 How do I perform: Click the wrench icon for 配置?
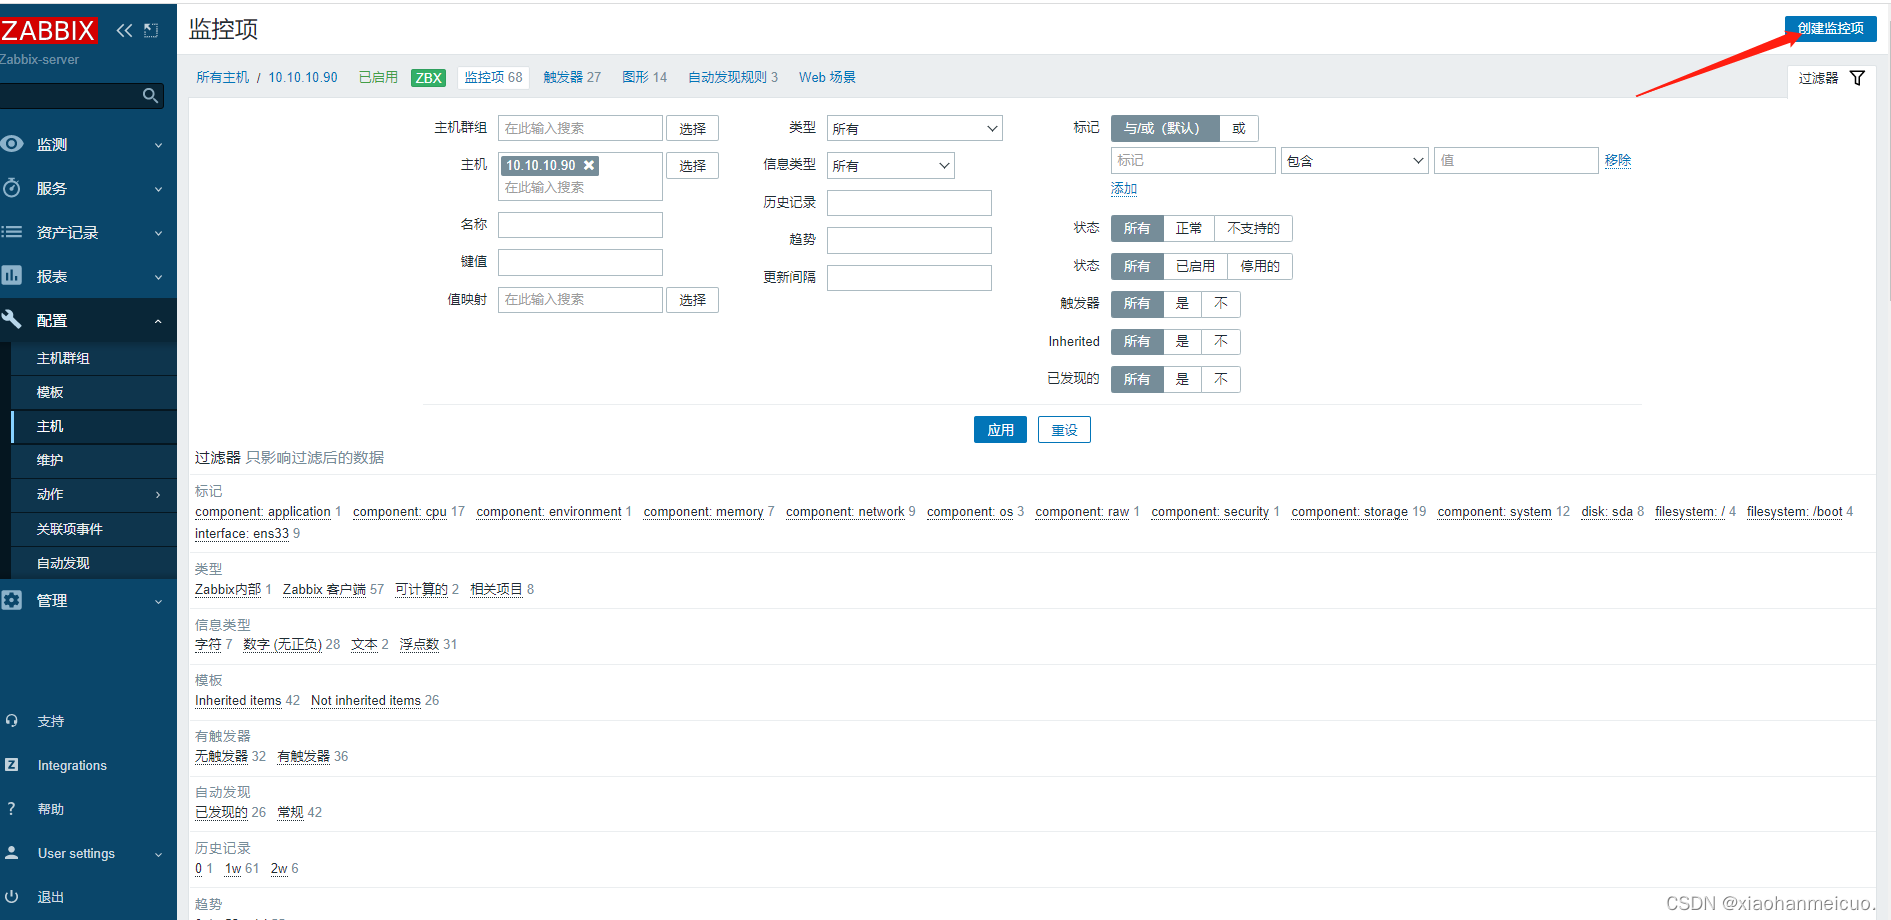(12, 319)
